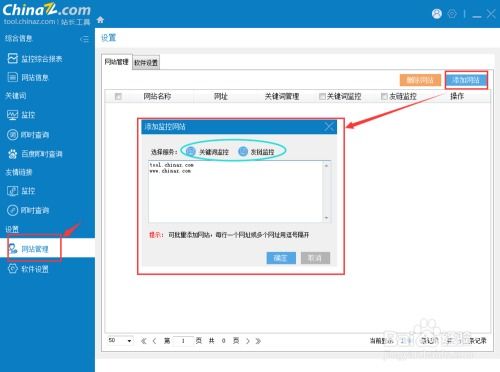Go to next page arrow
This screenshot has width=500, height=372.
(248, 341)
